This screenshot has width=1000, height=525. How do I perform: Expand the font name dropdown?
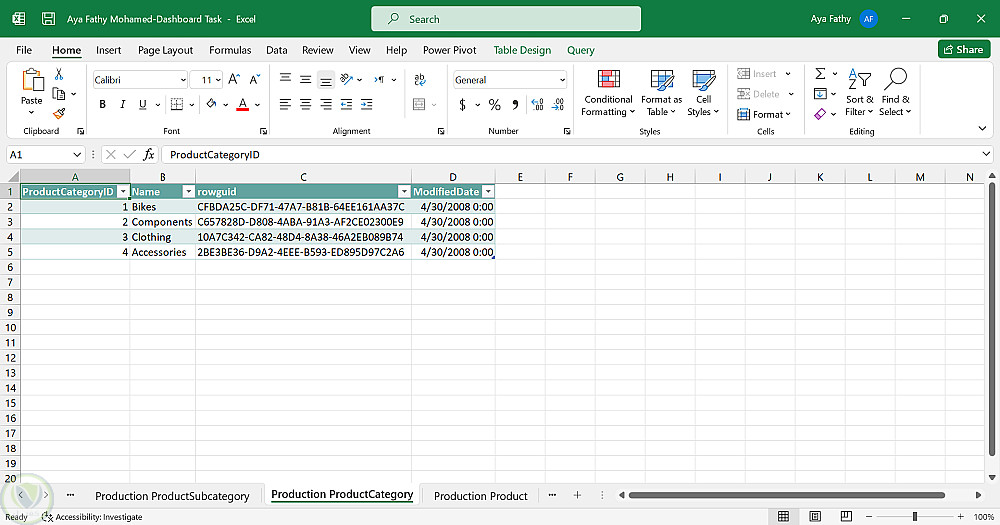tap(183, 80)
